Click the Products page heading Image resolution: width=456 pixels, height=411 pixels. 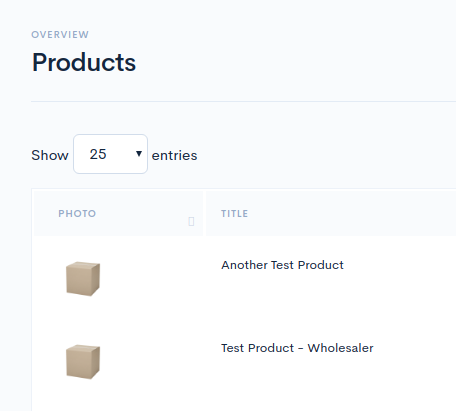[x=84, y=62]
